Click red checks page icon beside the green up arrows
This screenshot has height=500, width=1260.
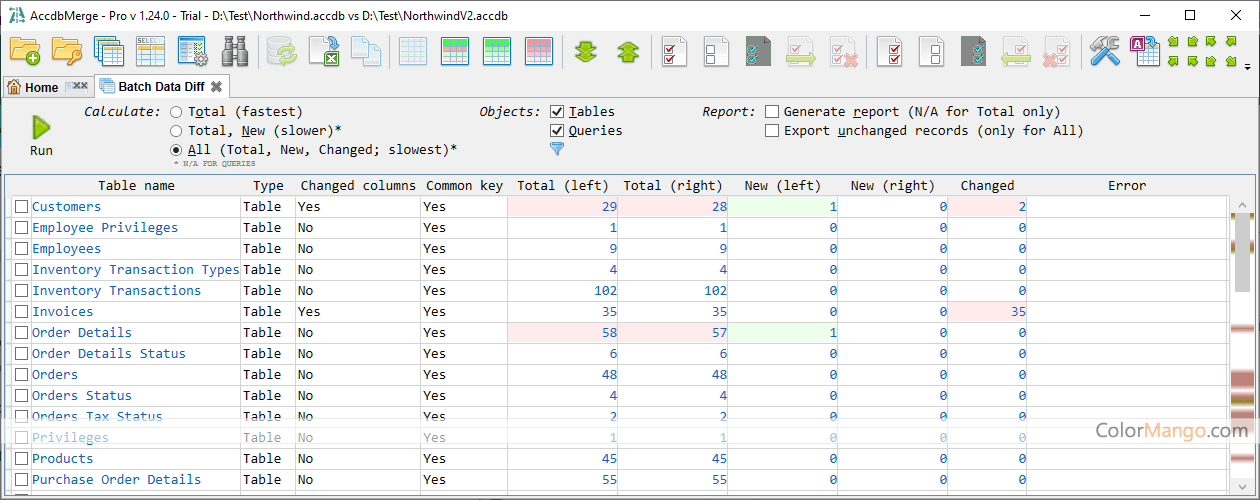(x=675, y=51)
